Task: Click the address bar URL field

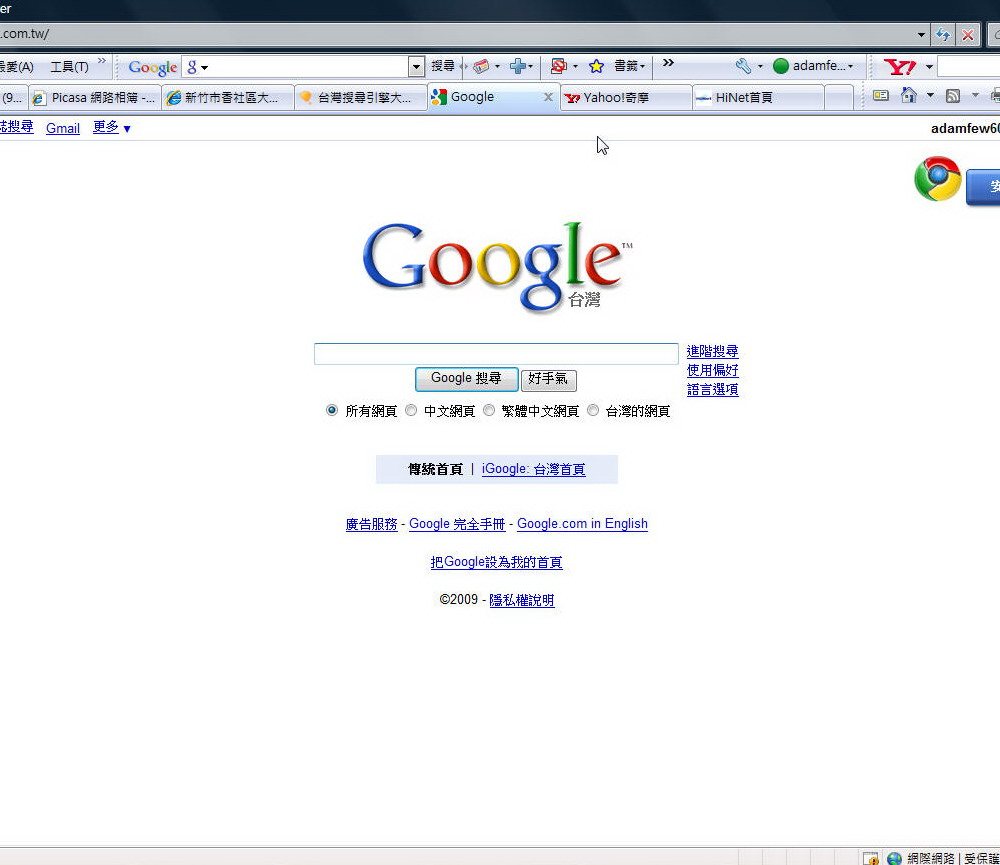Action: [456, 34]
